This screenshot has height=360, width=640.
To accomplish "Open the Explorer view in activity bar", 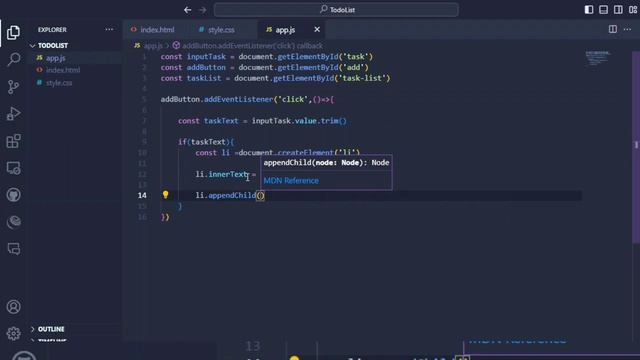I will tap(13, 33).
